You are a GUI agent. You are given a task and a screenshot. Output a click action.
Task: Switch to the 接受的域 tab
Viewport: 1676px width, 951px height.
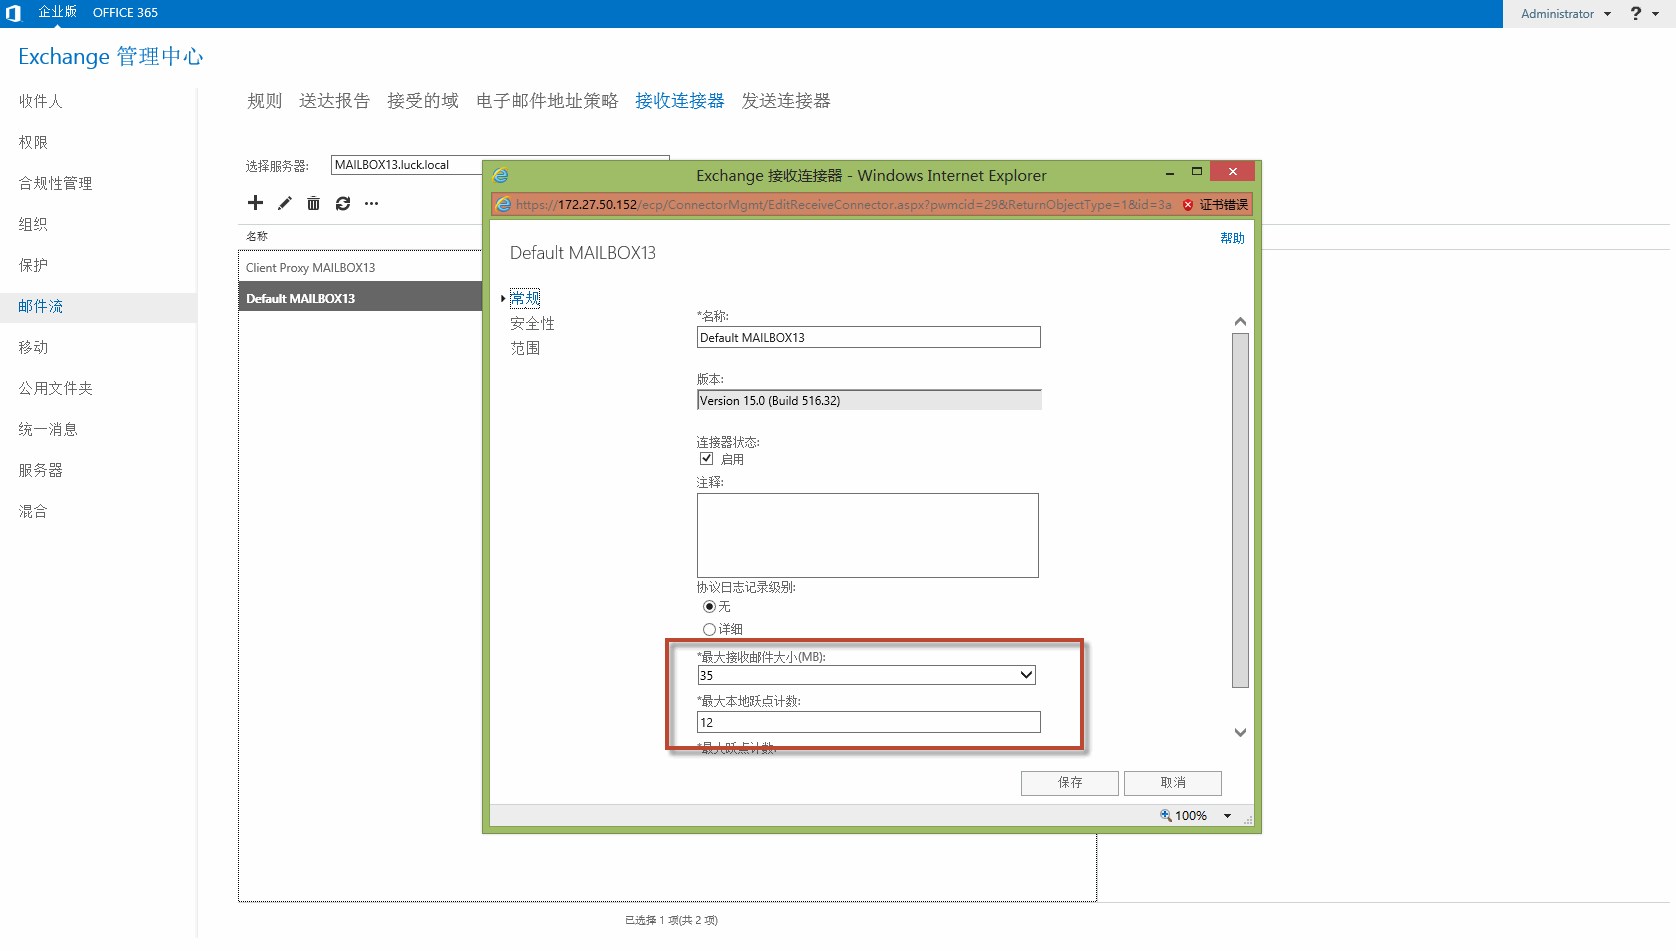[x=423, y=101]
